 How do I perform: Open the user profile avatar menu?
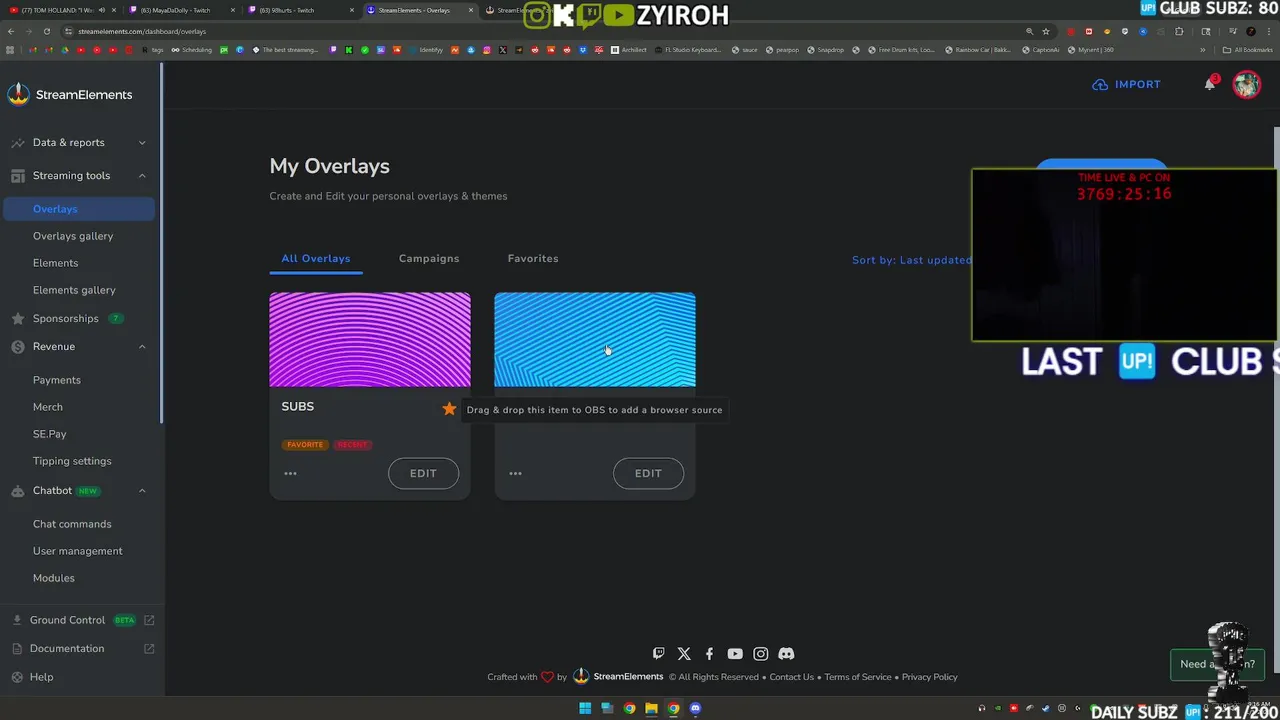tap(1246, 84)
